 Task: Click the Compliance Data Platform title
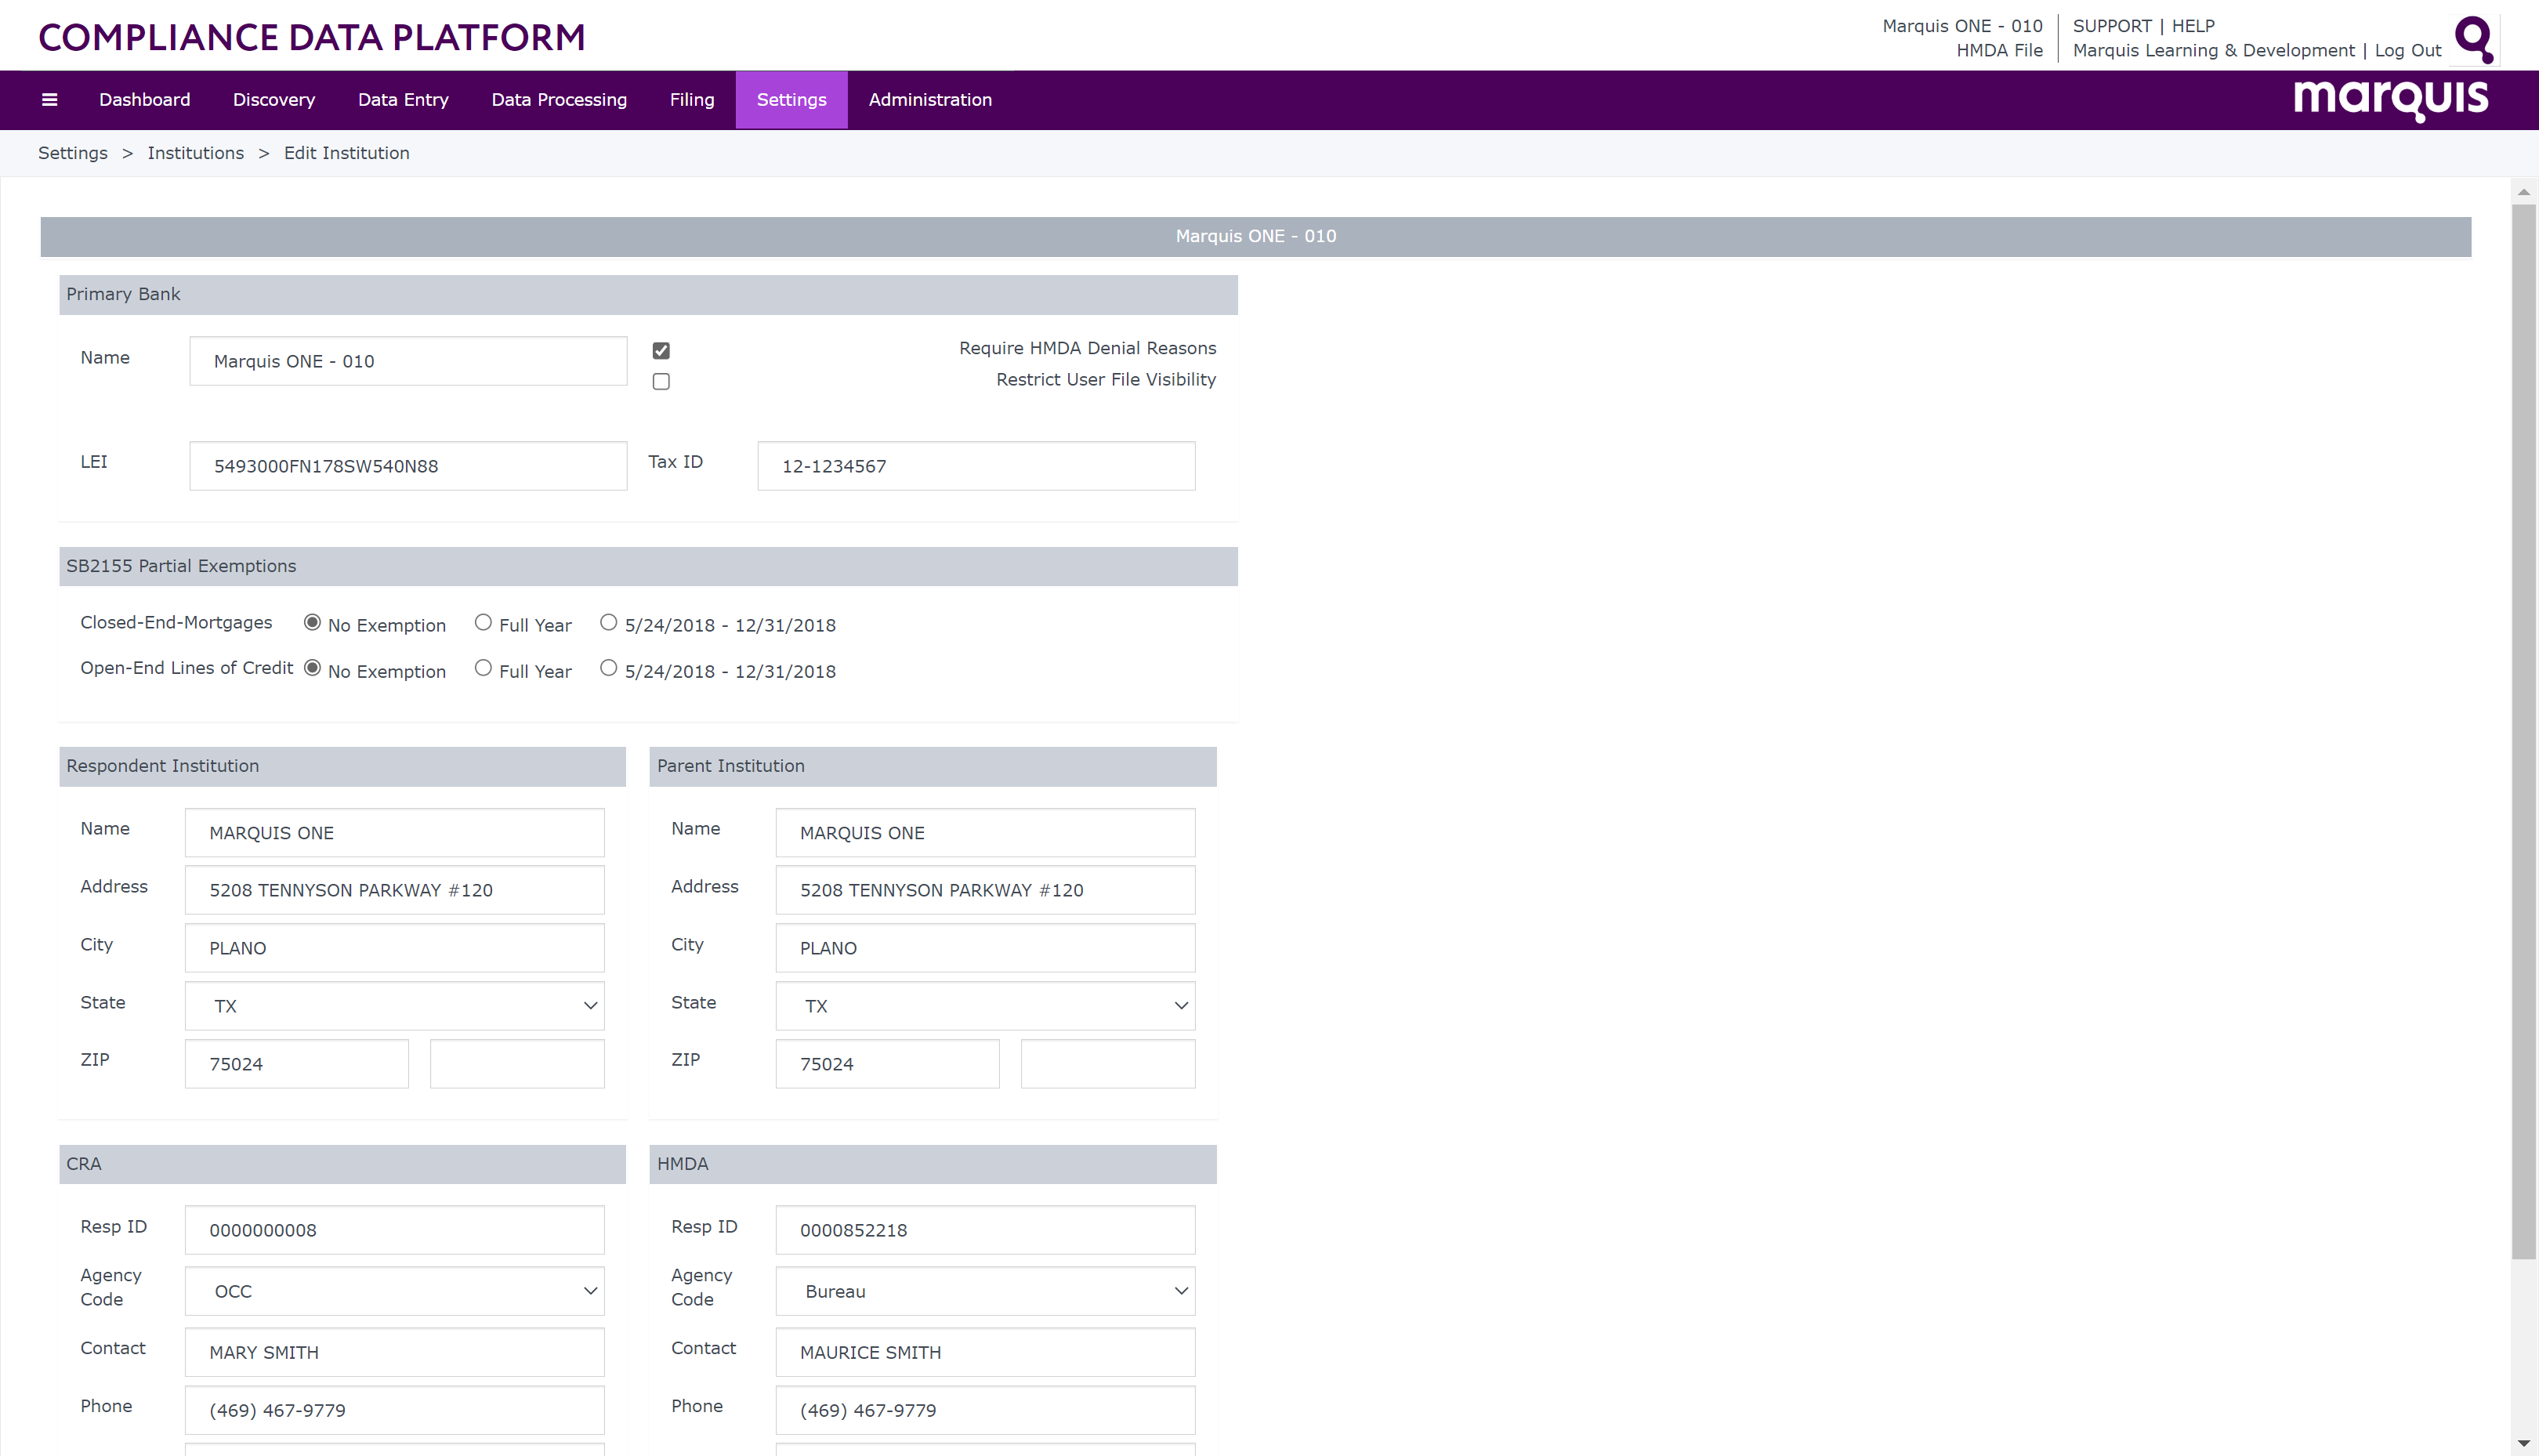312,37
